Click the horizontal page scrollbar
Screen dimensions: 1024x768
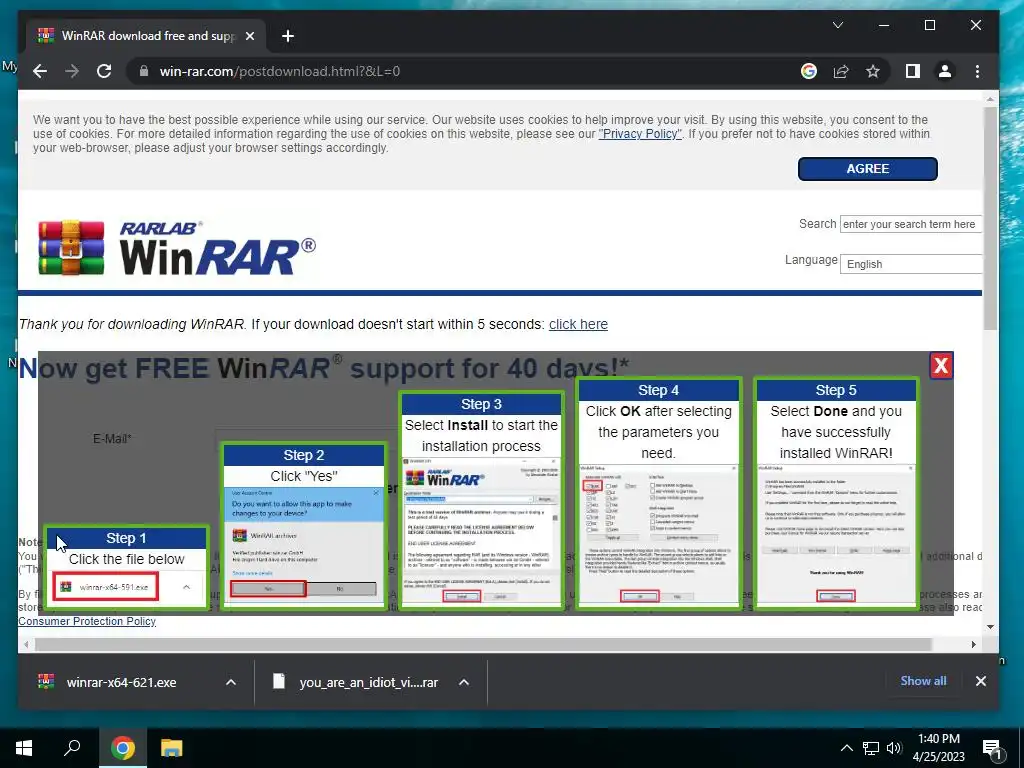click(x=483, y=645)
